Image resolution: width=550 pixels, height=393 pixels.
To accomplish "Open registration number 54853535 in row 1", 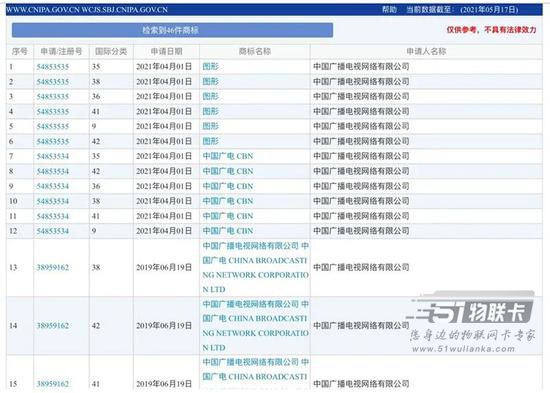I will point(53,67).
